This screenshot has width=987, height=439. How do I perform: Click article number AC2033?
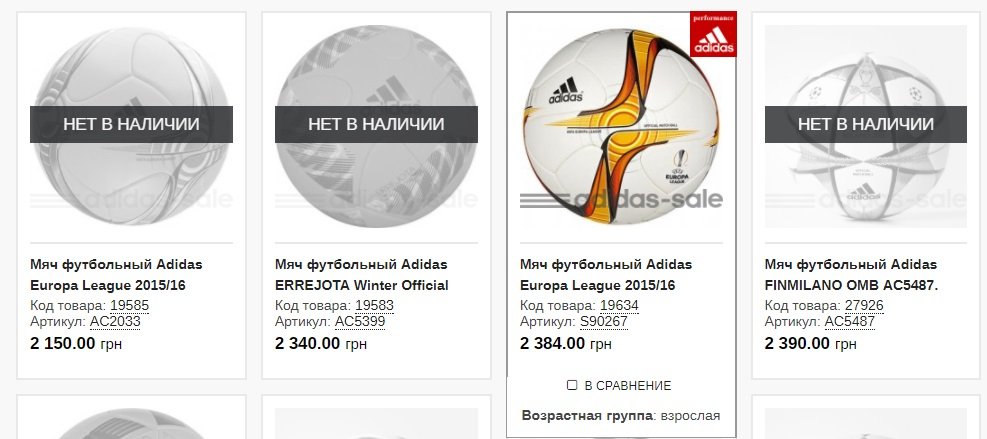coord(115,322)
